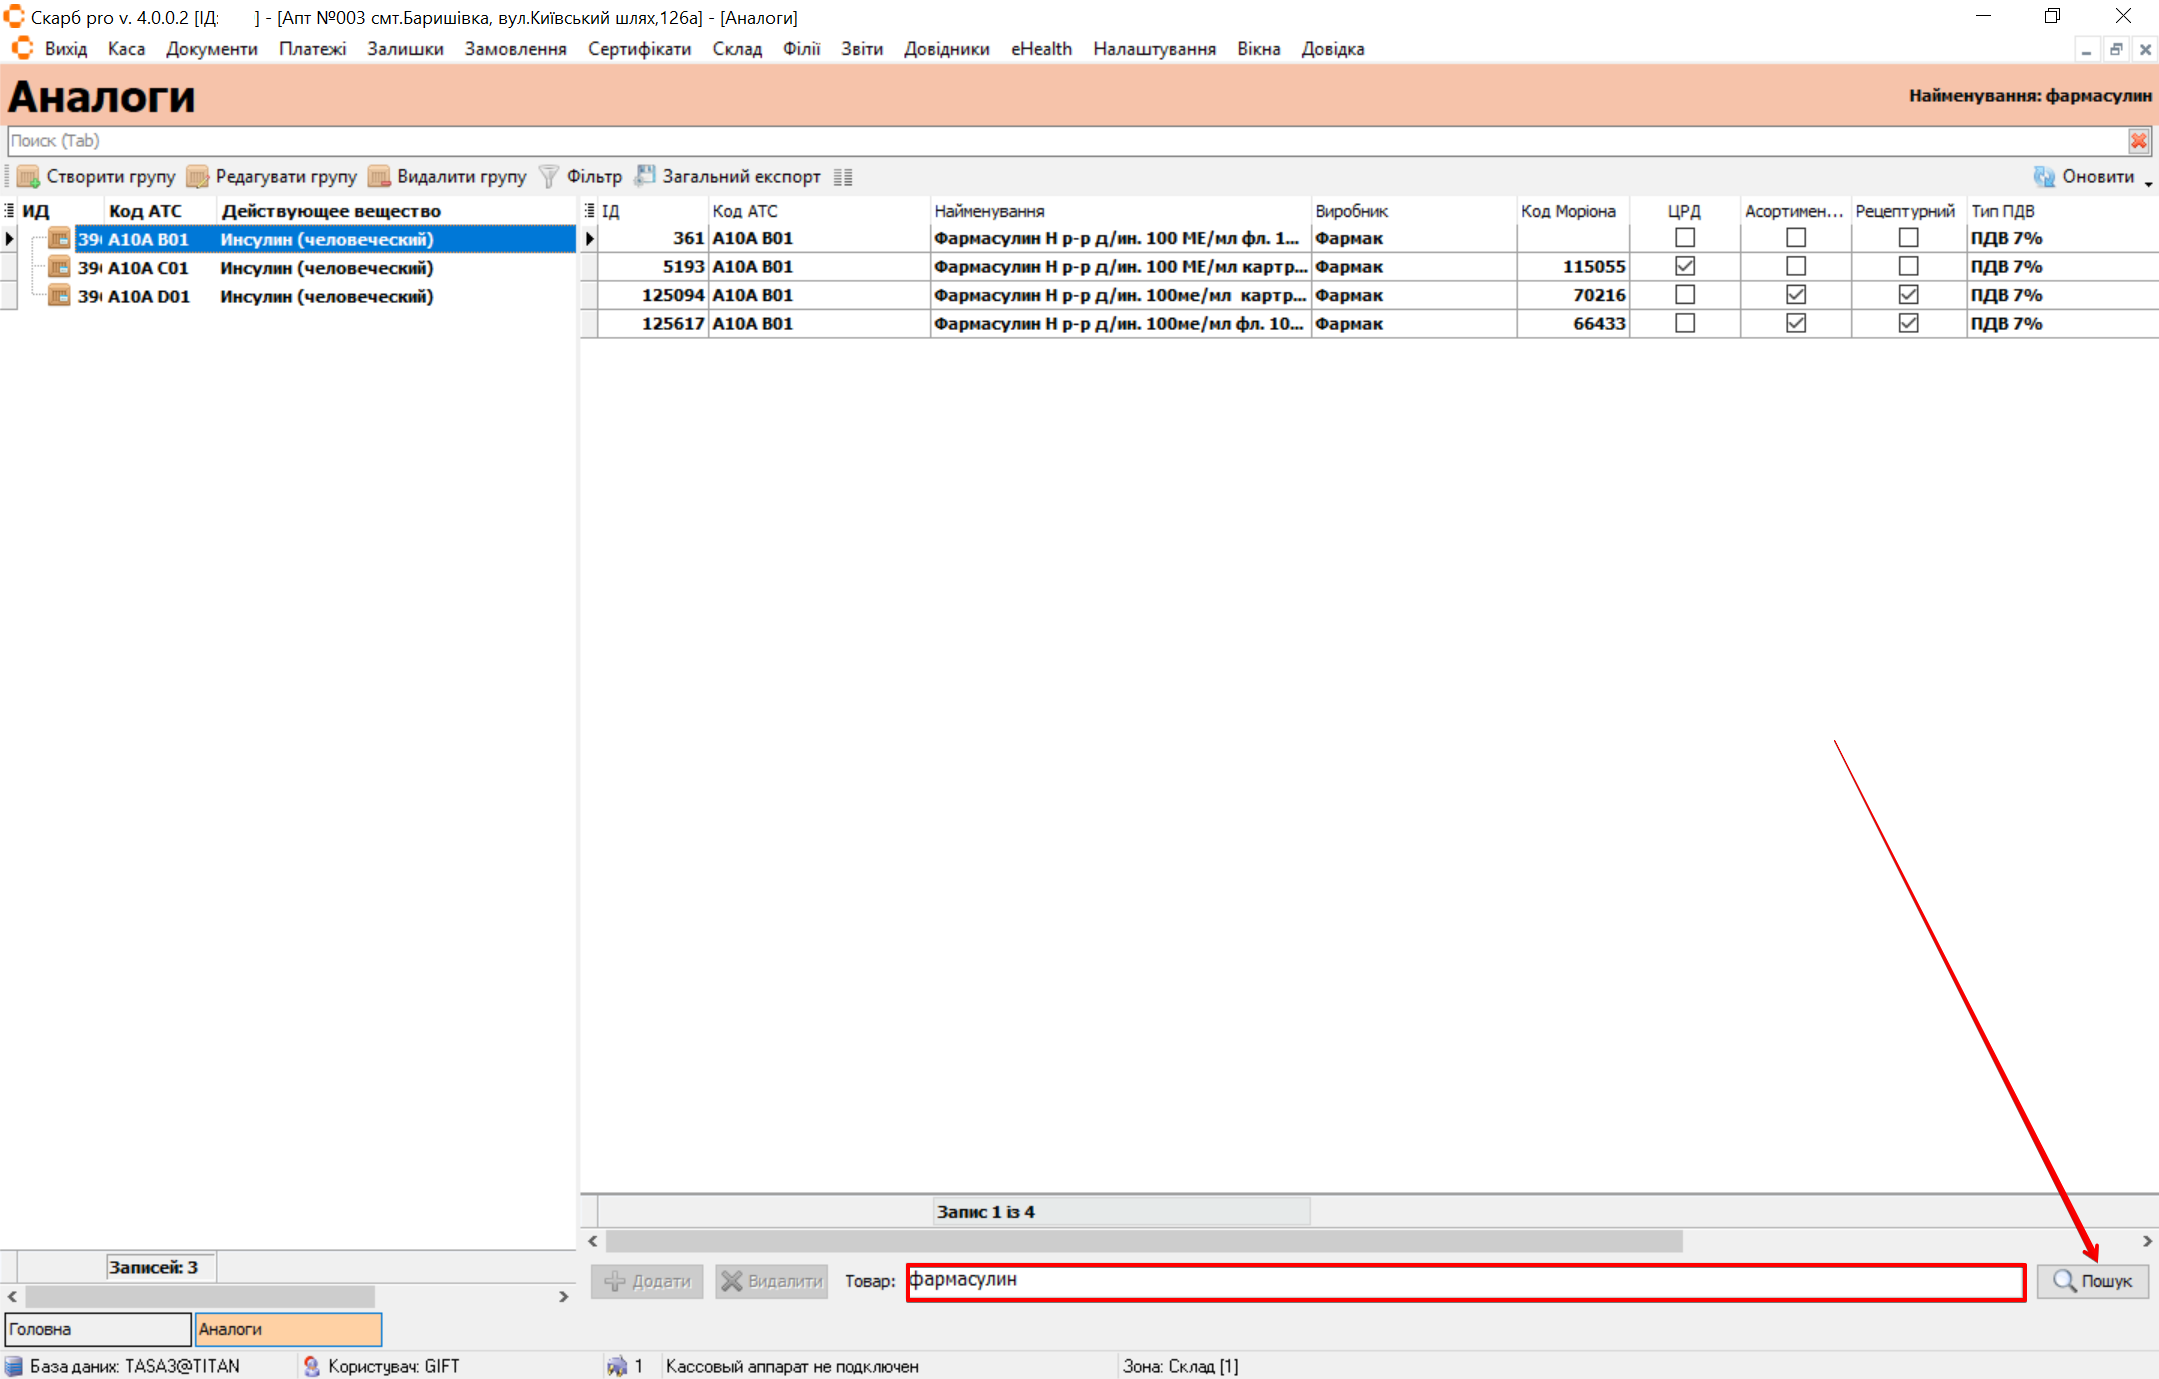Click the Оновити refresh icon
2159x1379 pixels.
[2044, 177]
